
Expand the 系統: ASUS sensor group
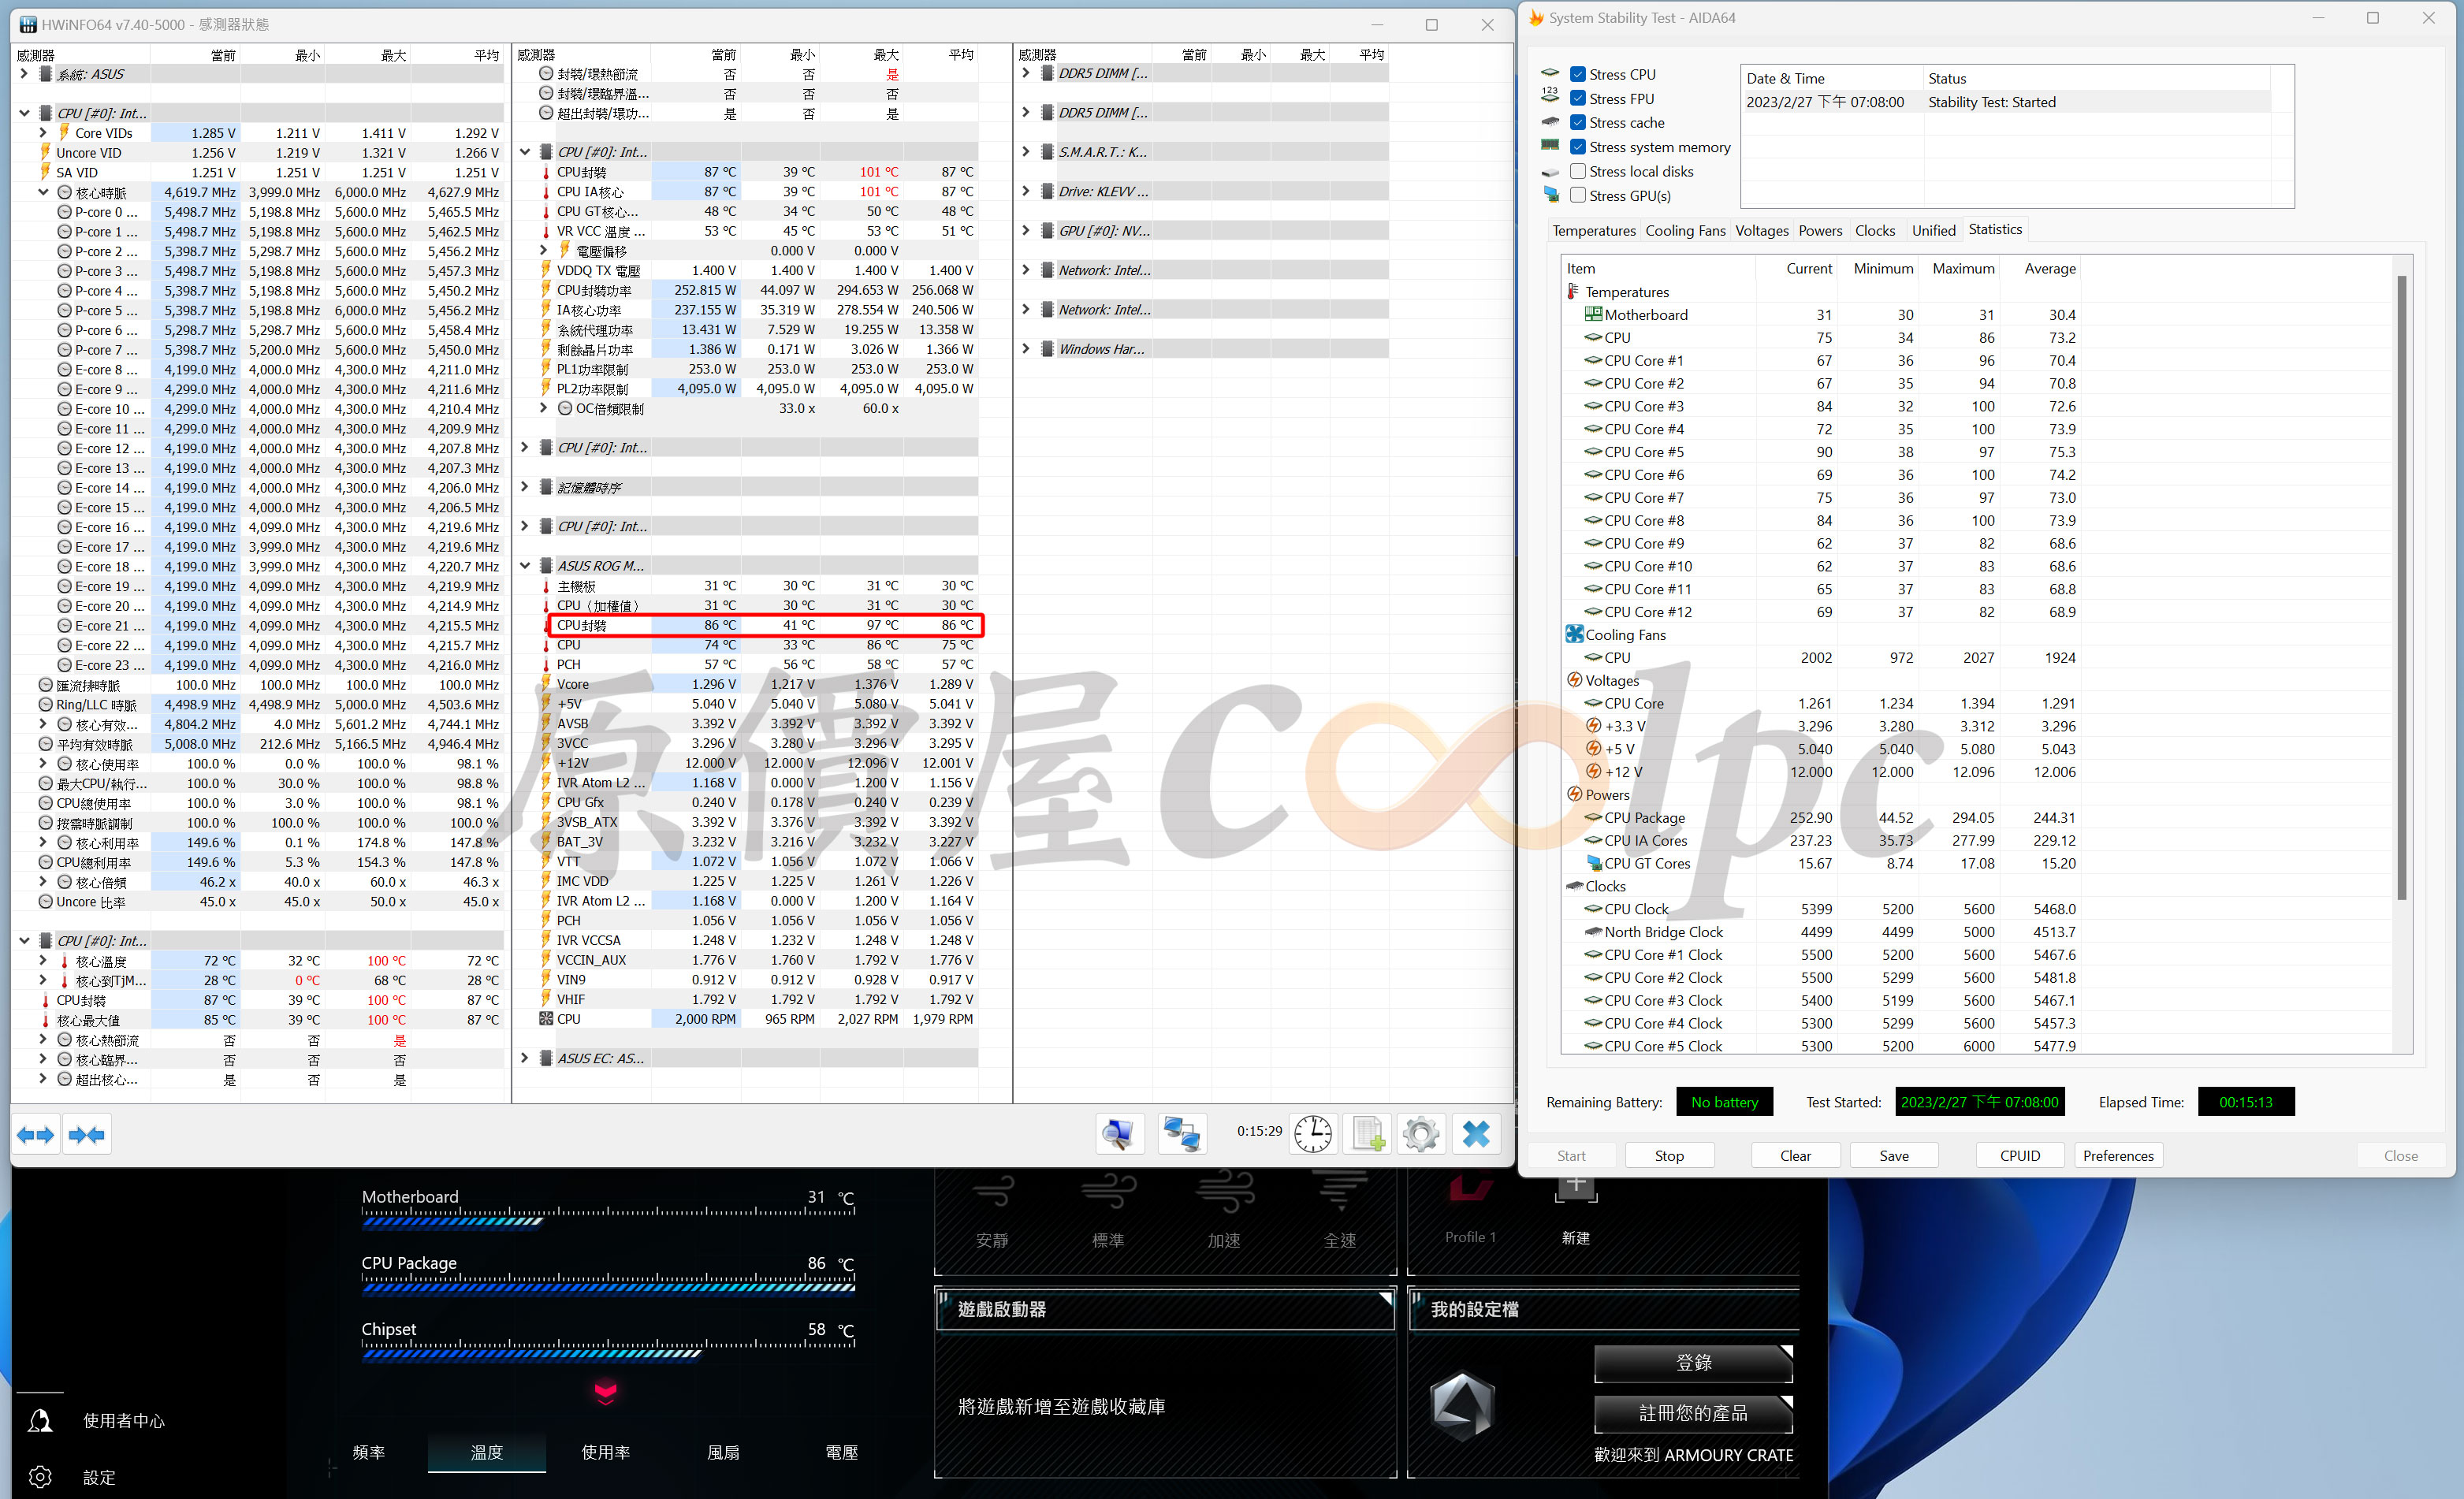tap(24, 73)
